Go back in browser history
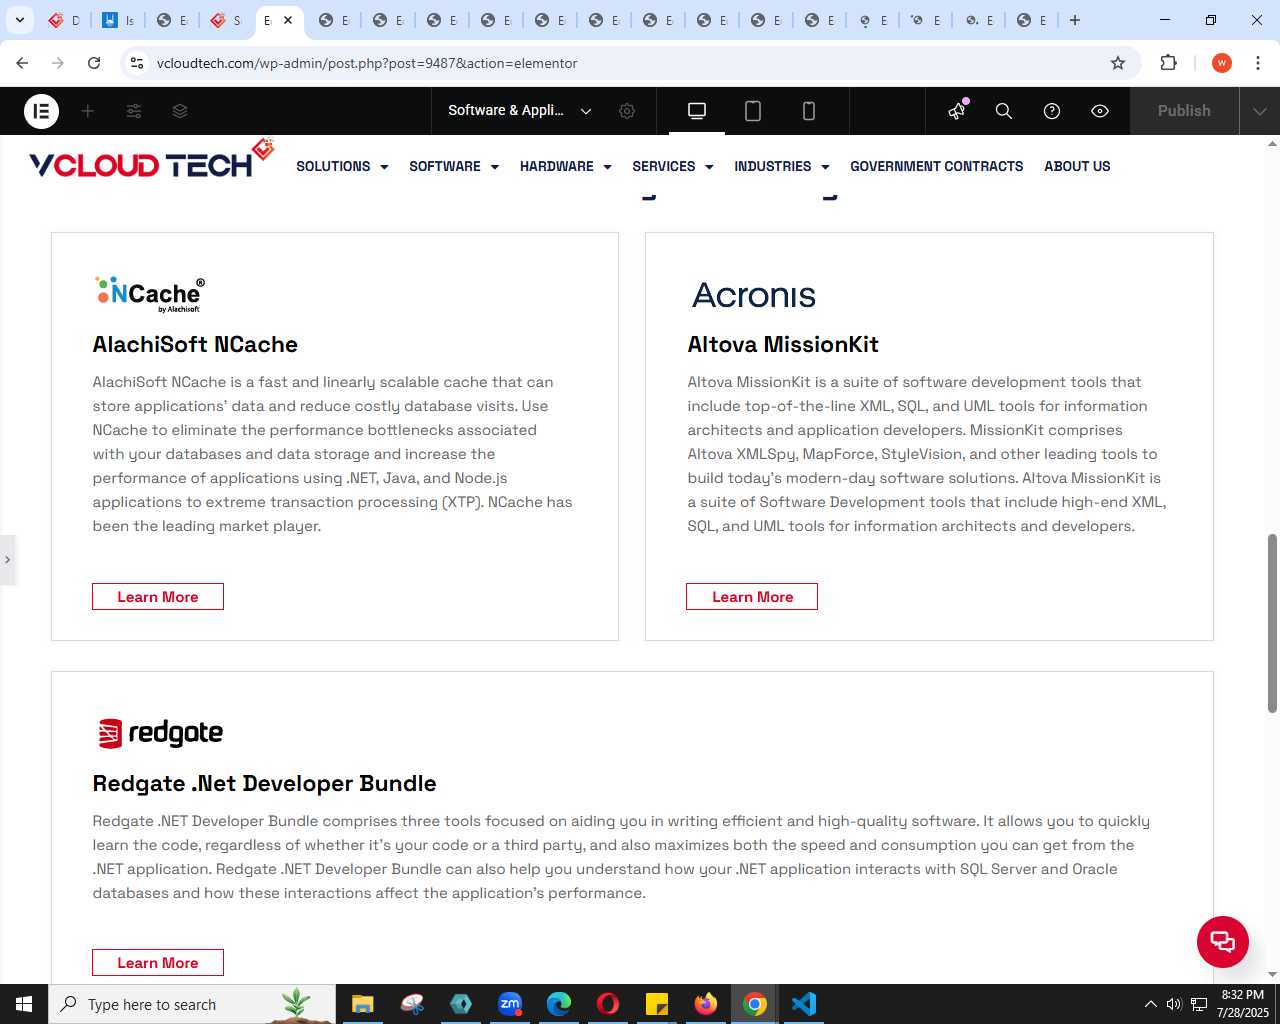Viewport: 1280px width, 1024px height. pos(22,63)
